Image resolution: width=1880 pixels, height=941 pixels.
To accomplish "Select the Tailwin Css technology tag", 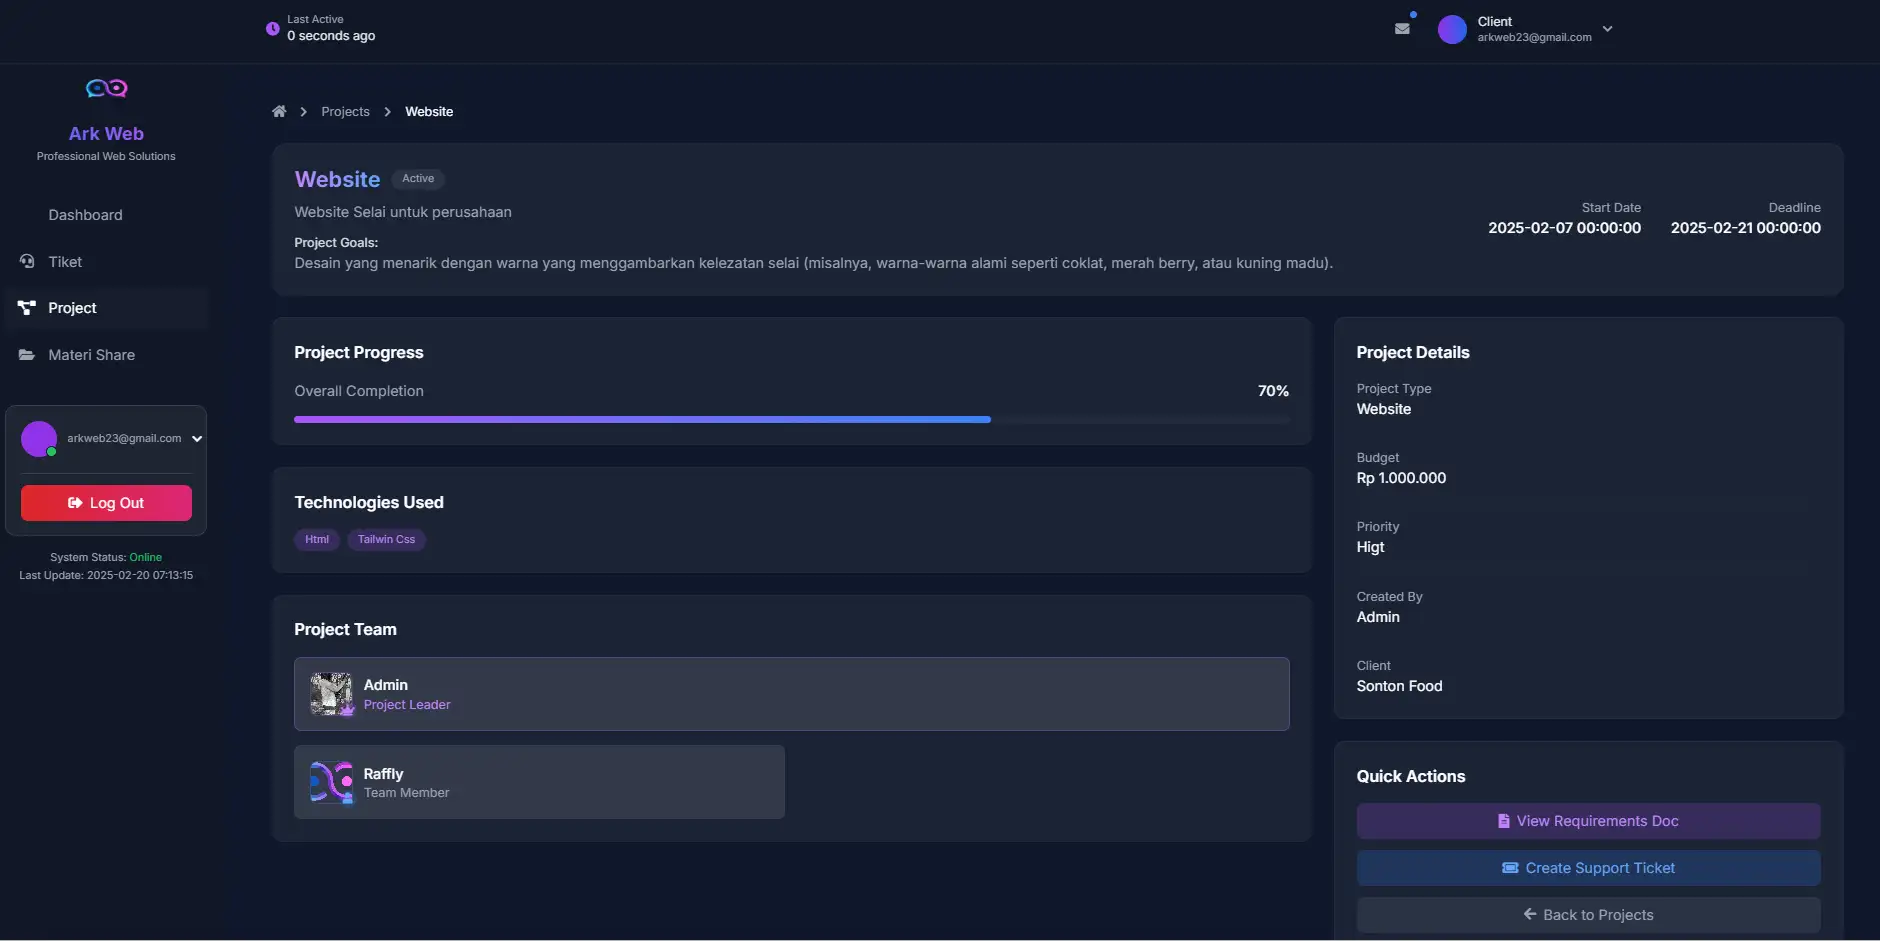I will (386, 539).
